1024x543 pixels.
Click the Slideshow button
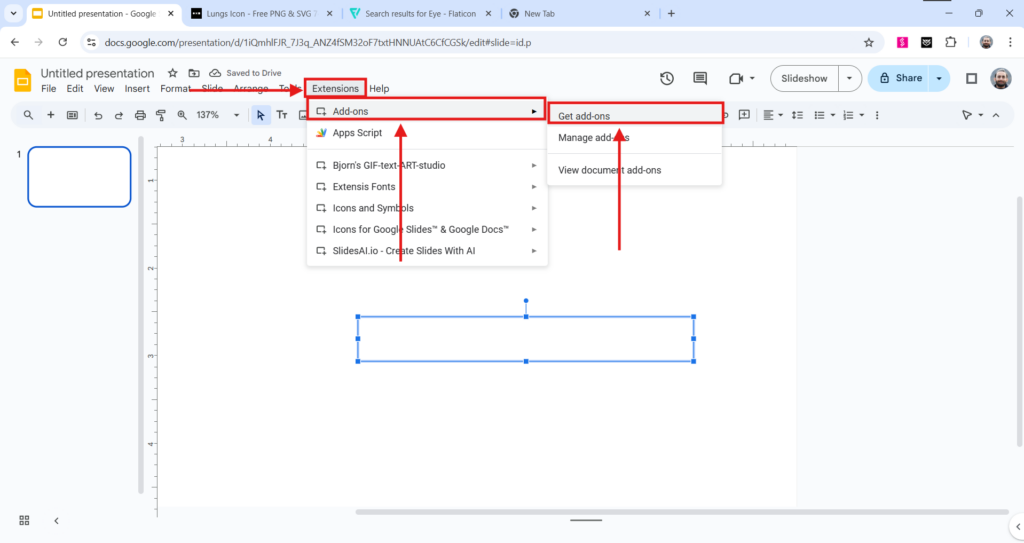tap(804, 78)
